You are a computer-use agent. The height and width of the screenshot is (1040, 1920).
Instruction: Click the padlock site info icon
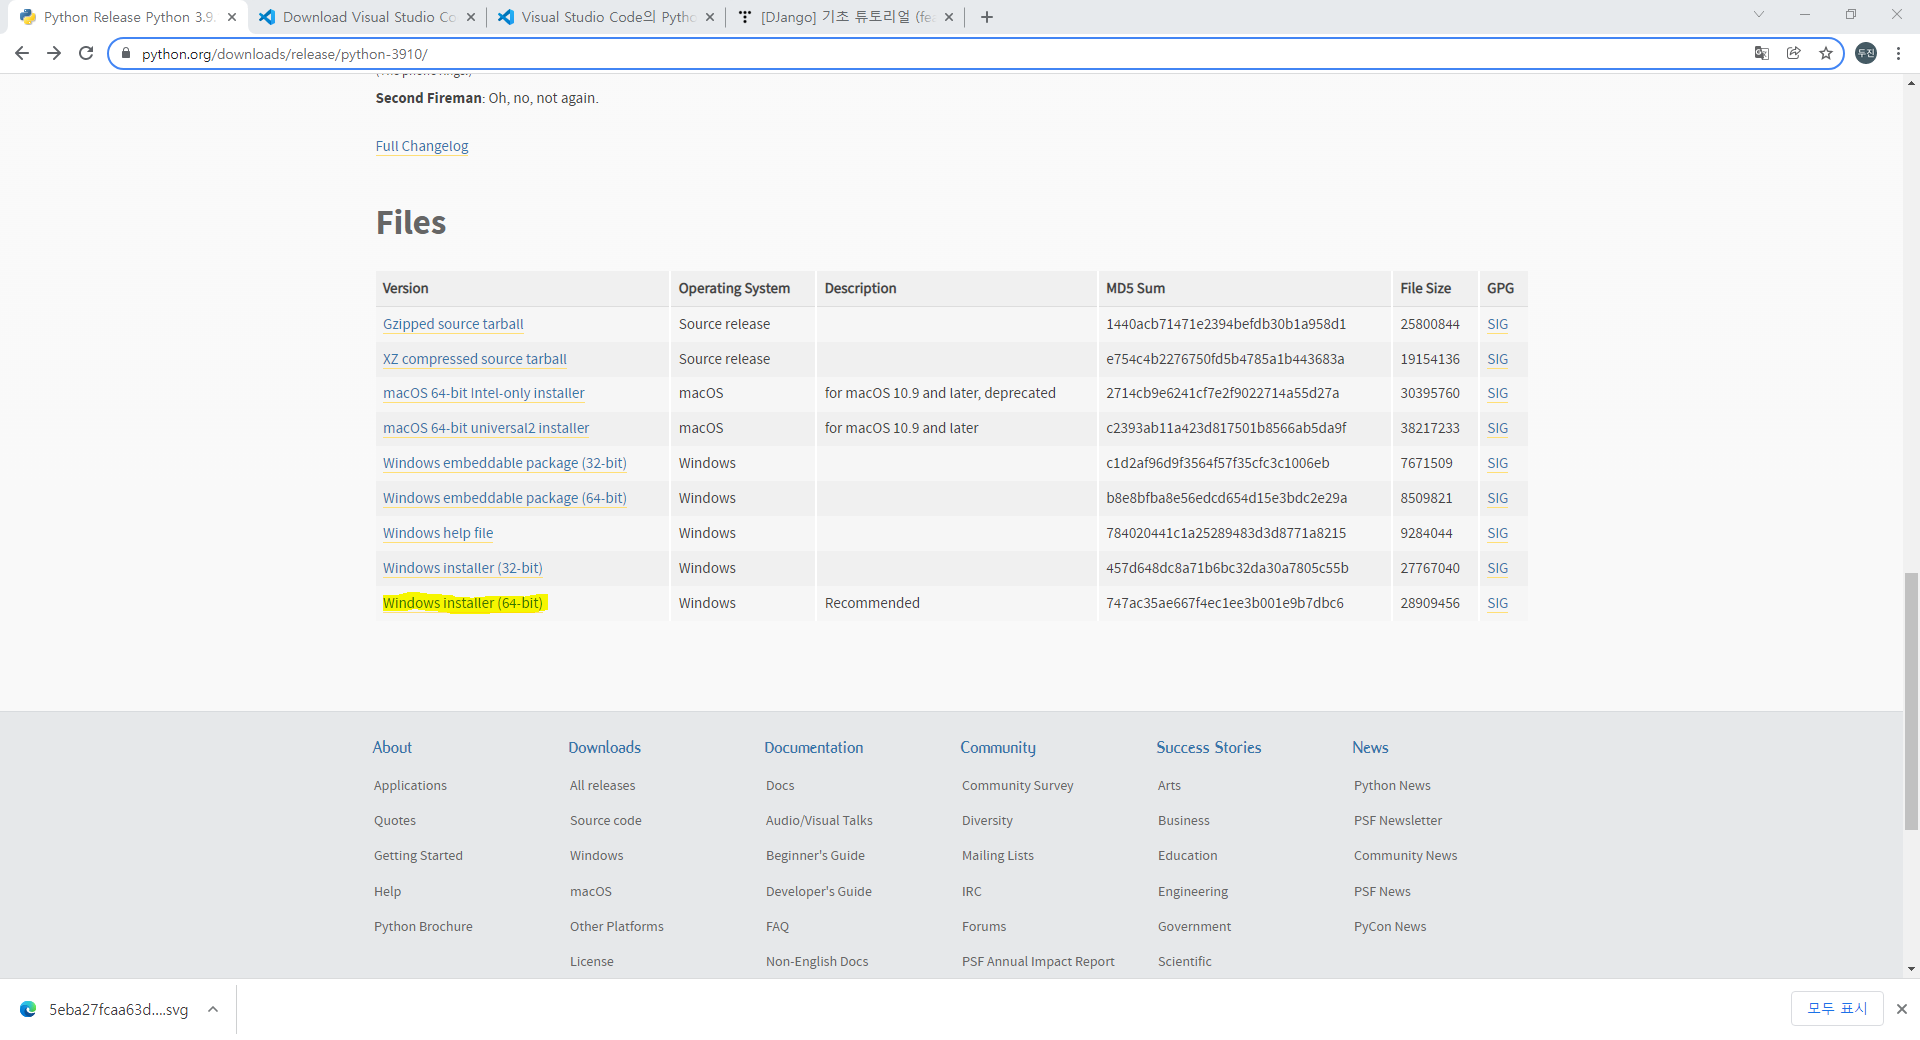[x=125, y=54]
